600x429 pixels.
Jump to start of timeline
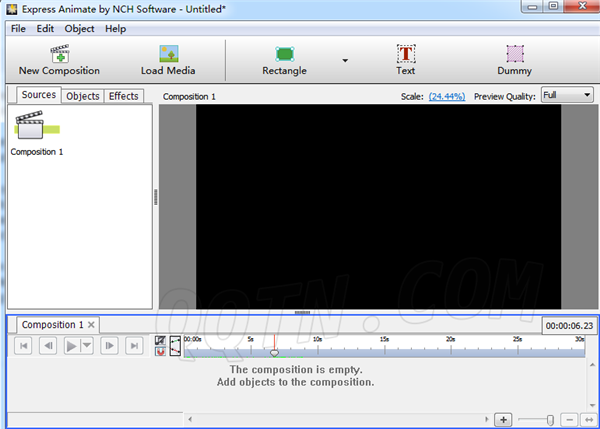[x=23, y=346]
